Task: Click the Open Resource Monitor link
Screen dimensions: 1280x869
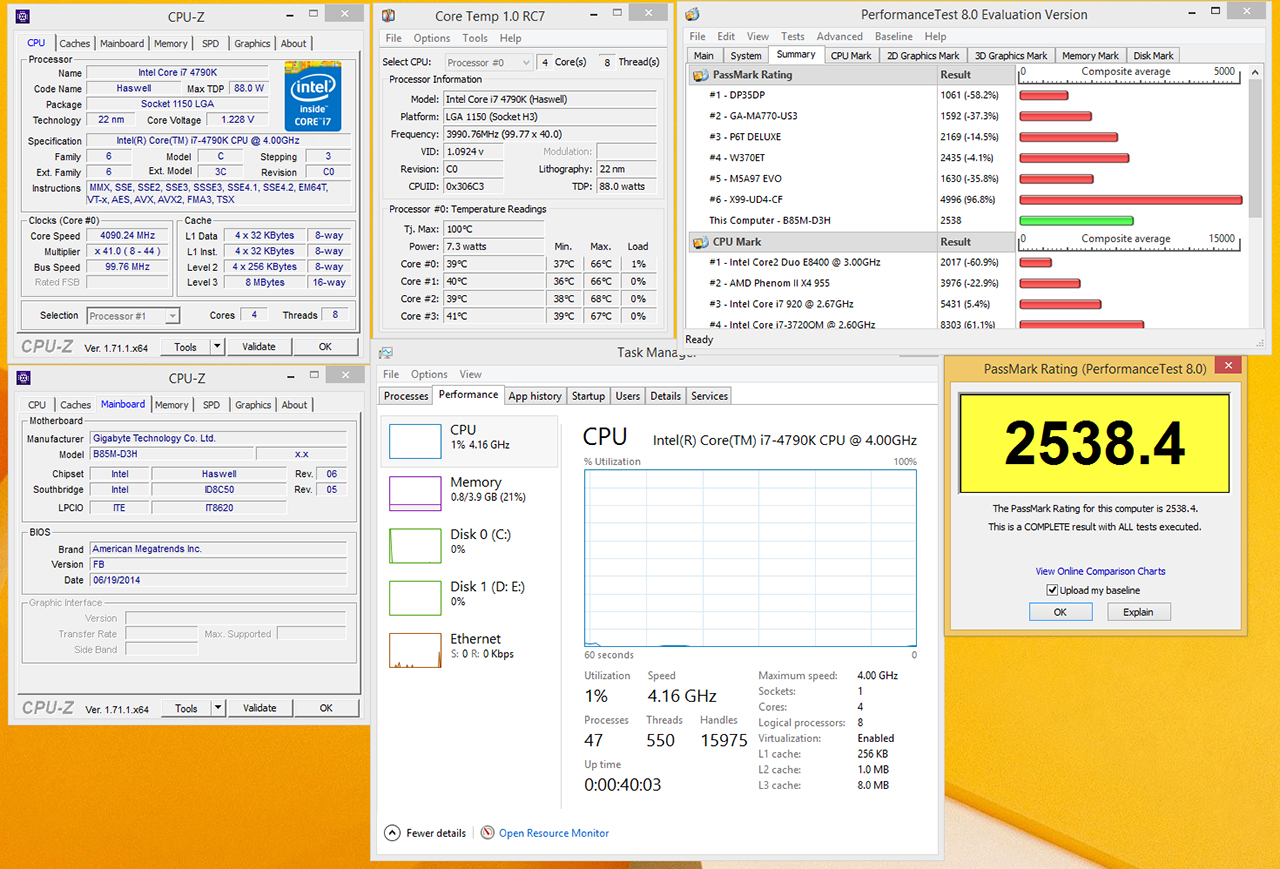Action: pos(554,833)
